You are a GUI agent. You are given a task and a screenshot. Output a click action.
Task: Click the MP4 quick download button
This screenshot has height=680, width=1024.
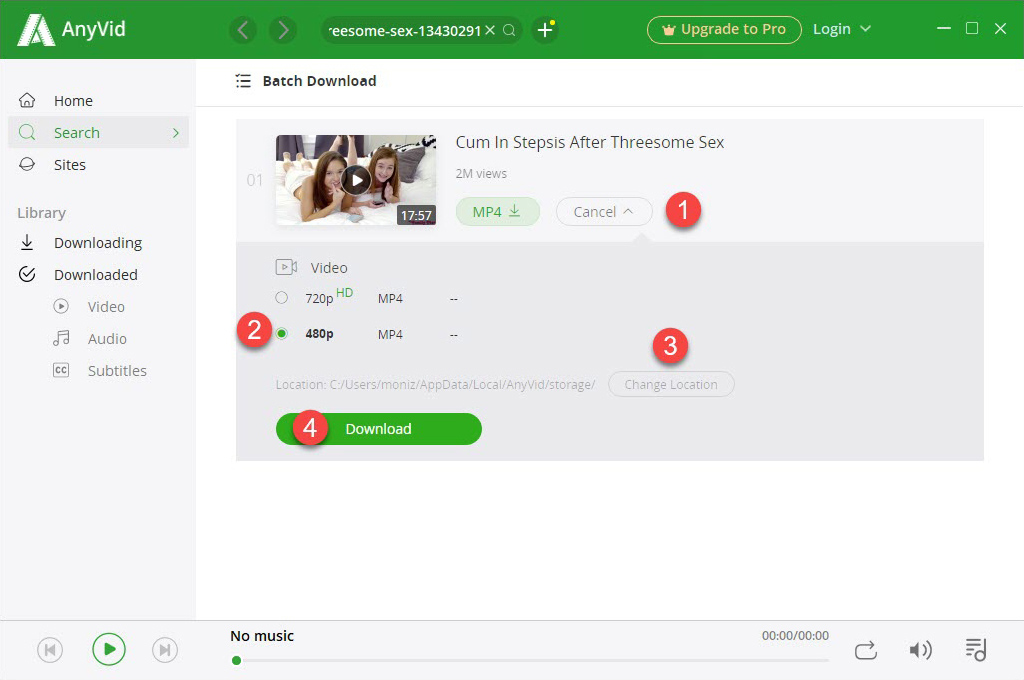pyautogui.click(x=498, y=212)
